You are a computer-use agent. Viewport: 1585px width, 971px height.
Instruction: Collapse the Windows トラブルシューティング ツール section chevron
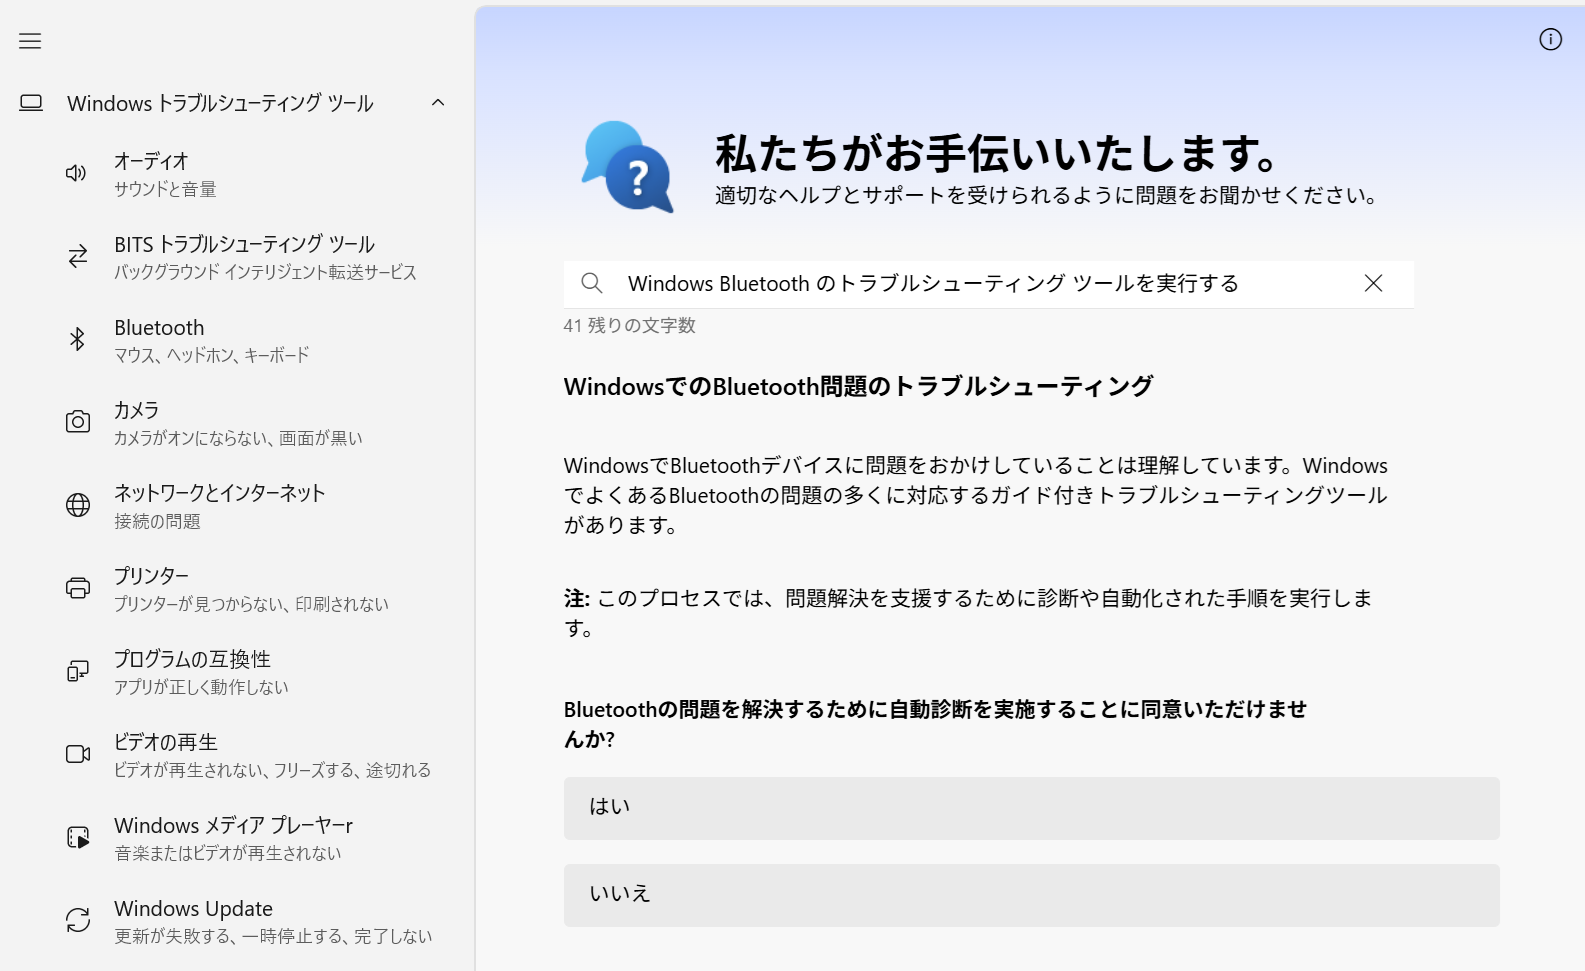click(x=438, y=103)
